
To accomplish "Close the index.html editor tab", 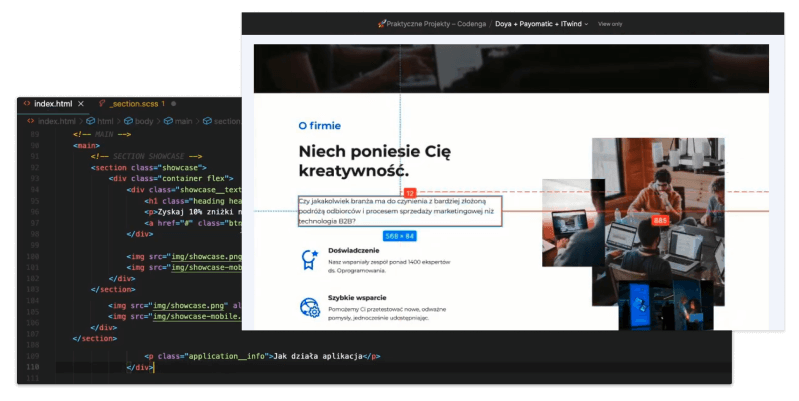I will 81,103.
